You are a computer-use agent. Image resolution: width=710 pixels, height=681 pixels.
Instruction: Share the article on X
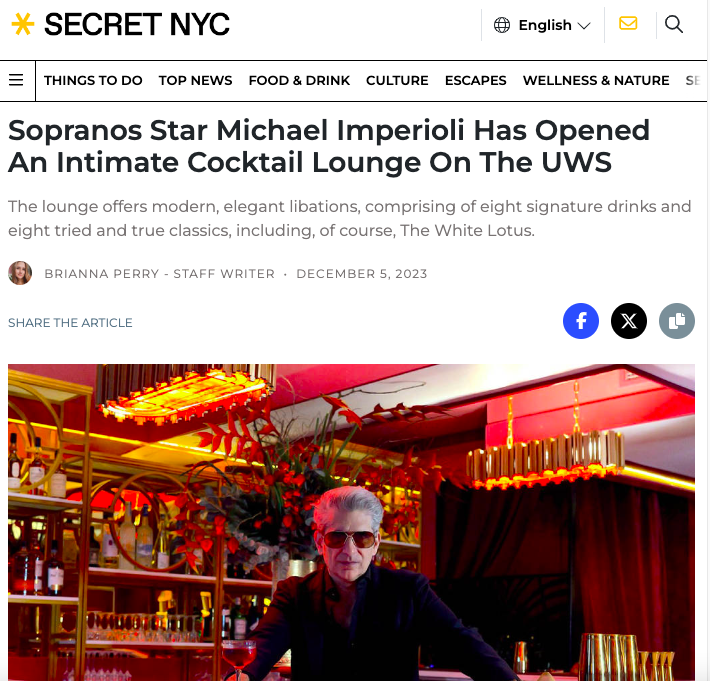coord(629,321)
